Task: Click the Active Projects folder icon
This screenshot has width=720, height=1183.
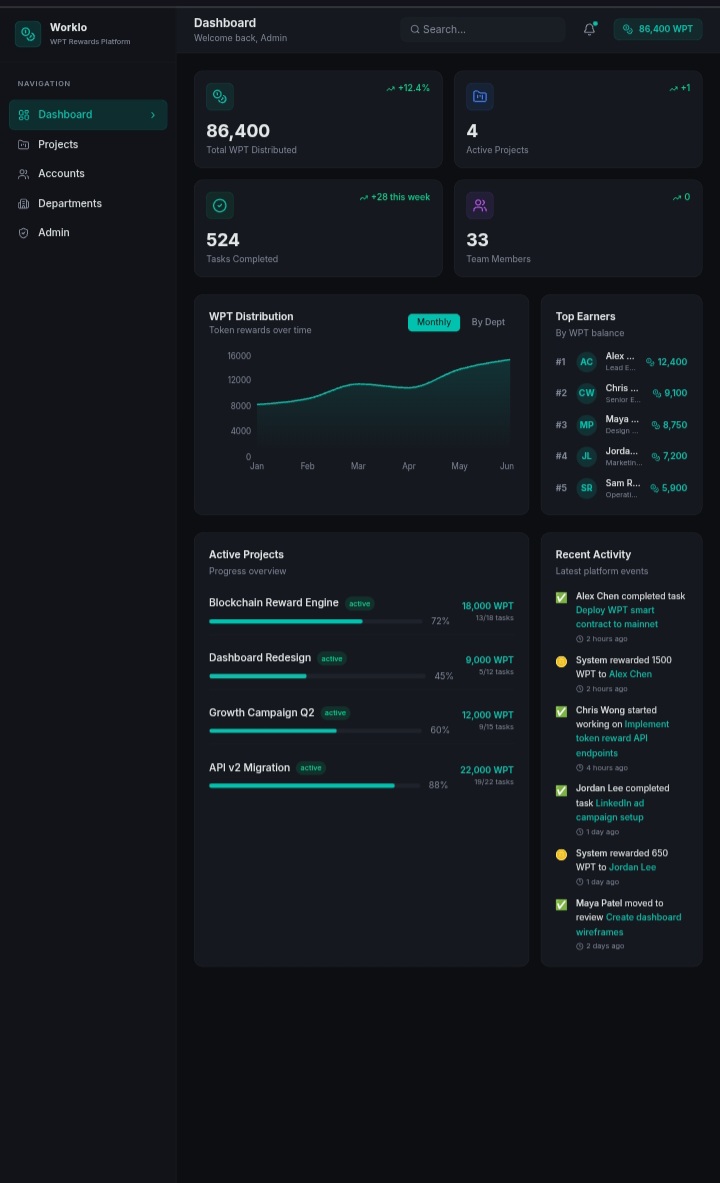Action: pyautogui.click(x=479, y=97)
